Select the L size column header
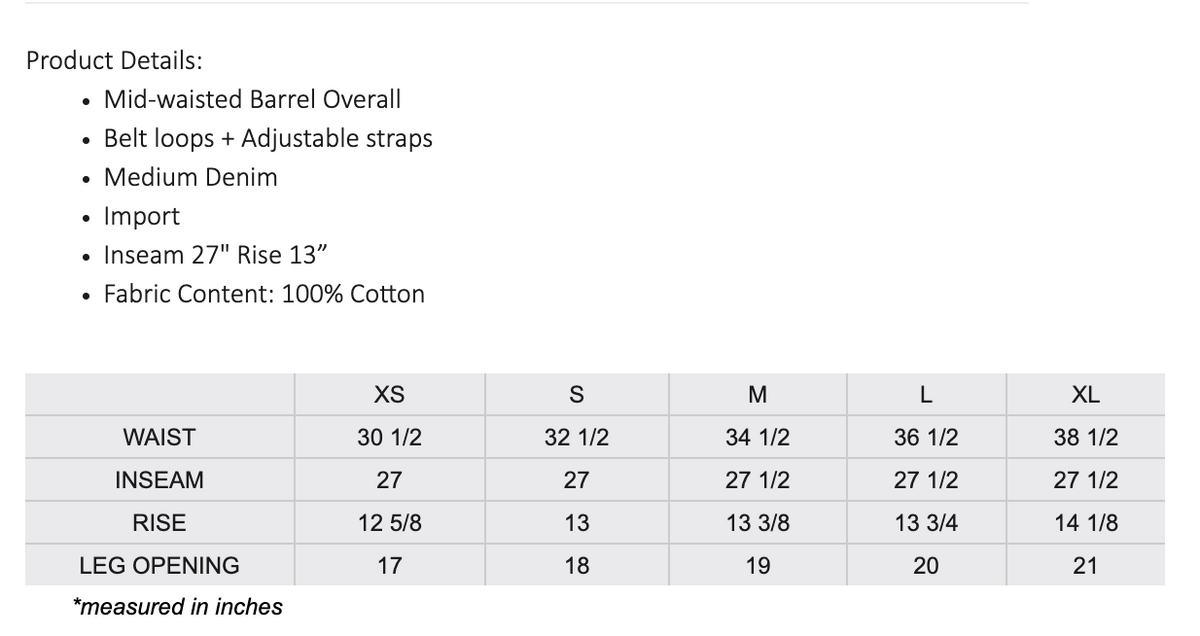The image size is (1200, 636). coord(926,394)
